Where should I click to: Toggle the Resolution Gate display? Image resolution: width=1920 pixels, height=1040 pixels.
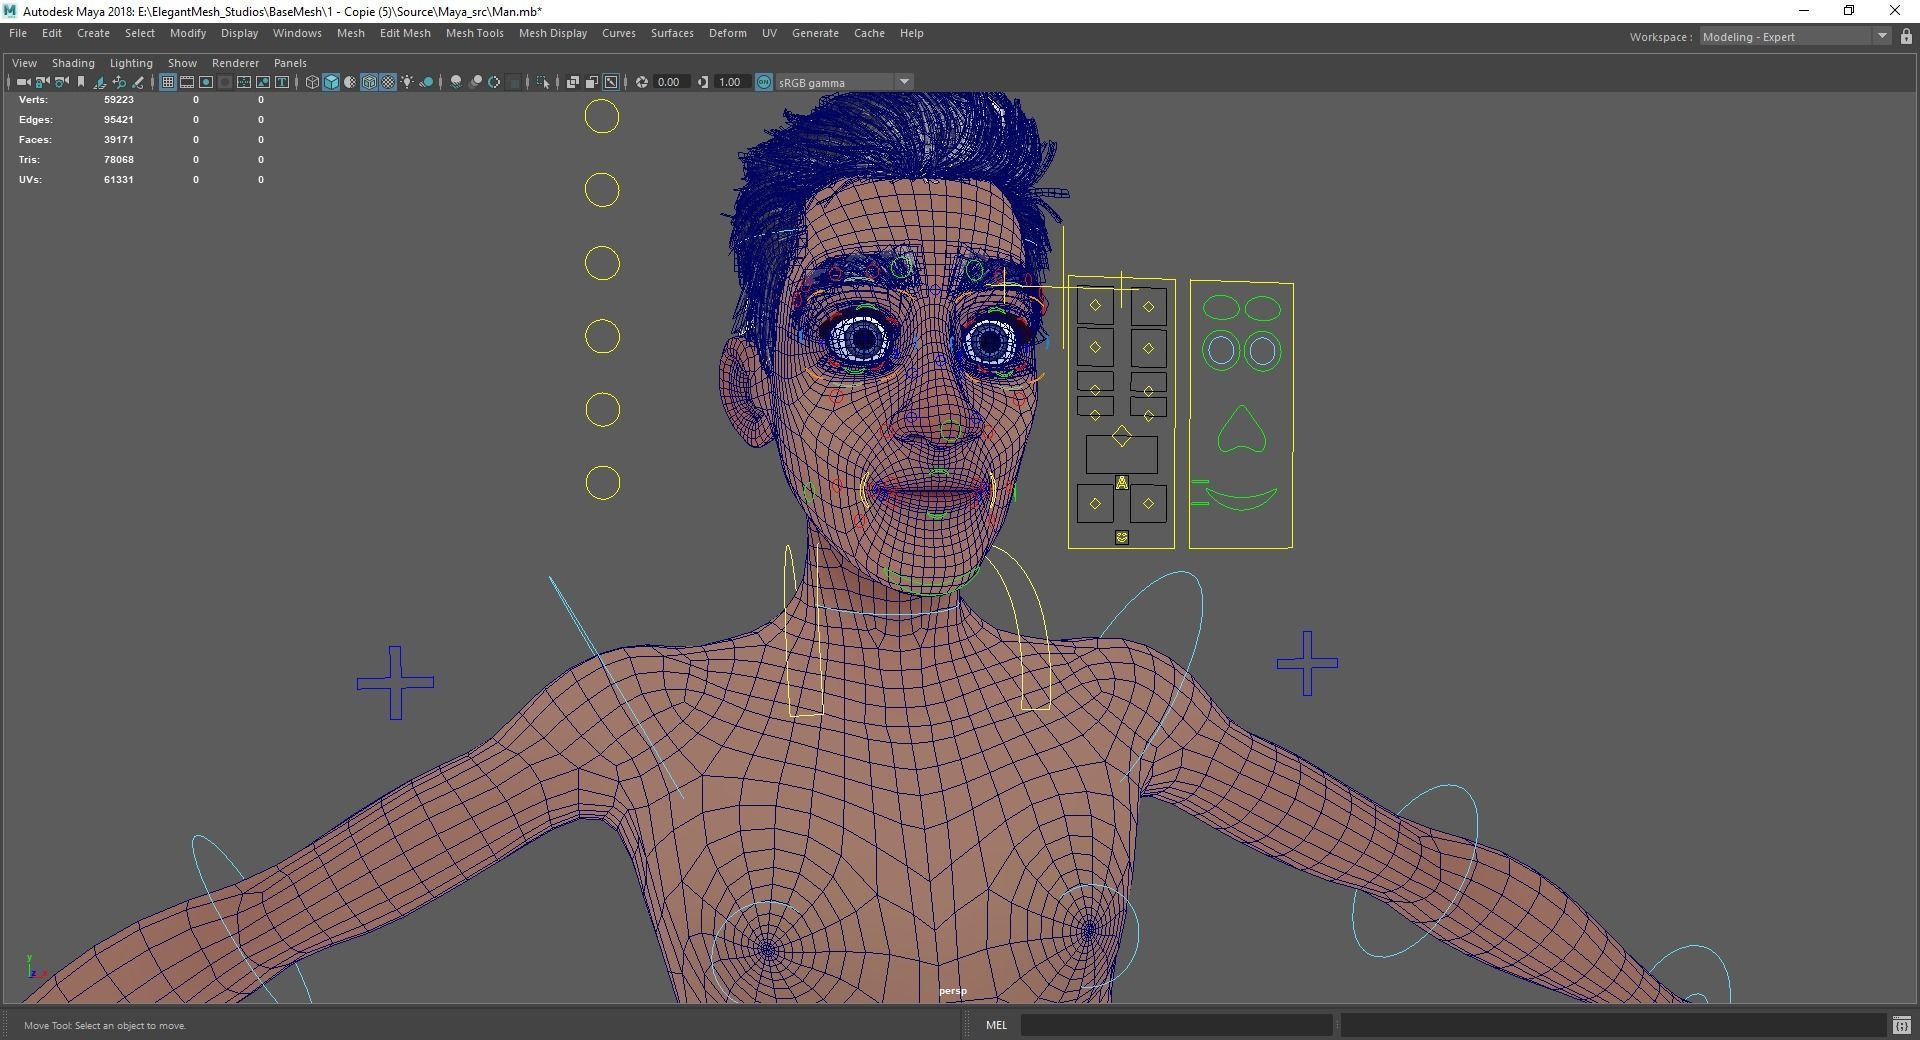[x=206, y=82]
